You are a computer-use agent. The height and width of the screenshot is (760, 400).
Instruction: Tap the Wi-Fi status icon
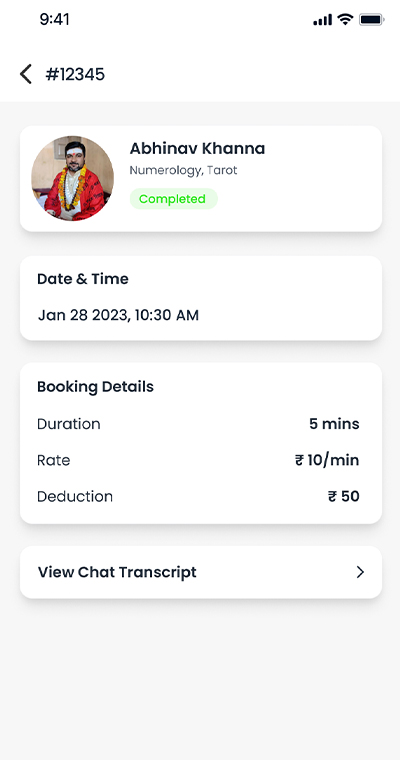click(346, 19)
